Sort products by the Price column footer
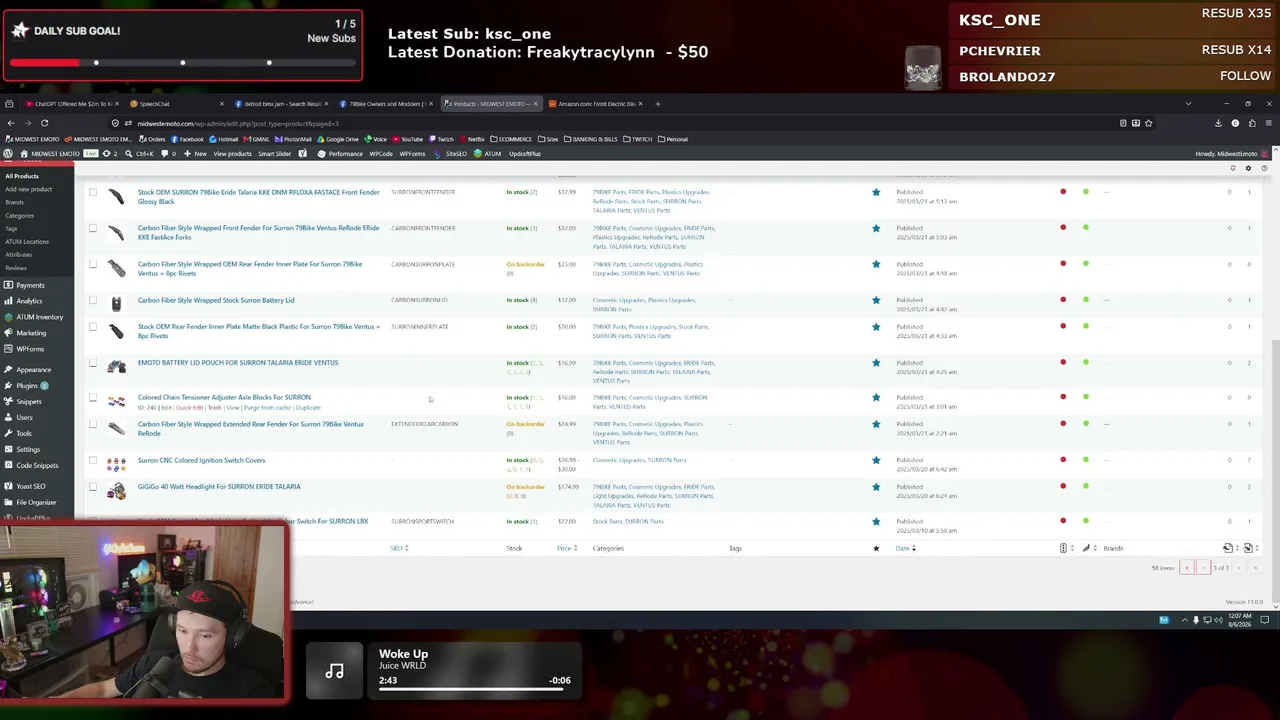 coord(566,548)
